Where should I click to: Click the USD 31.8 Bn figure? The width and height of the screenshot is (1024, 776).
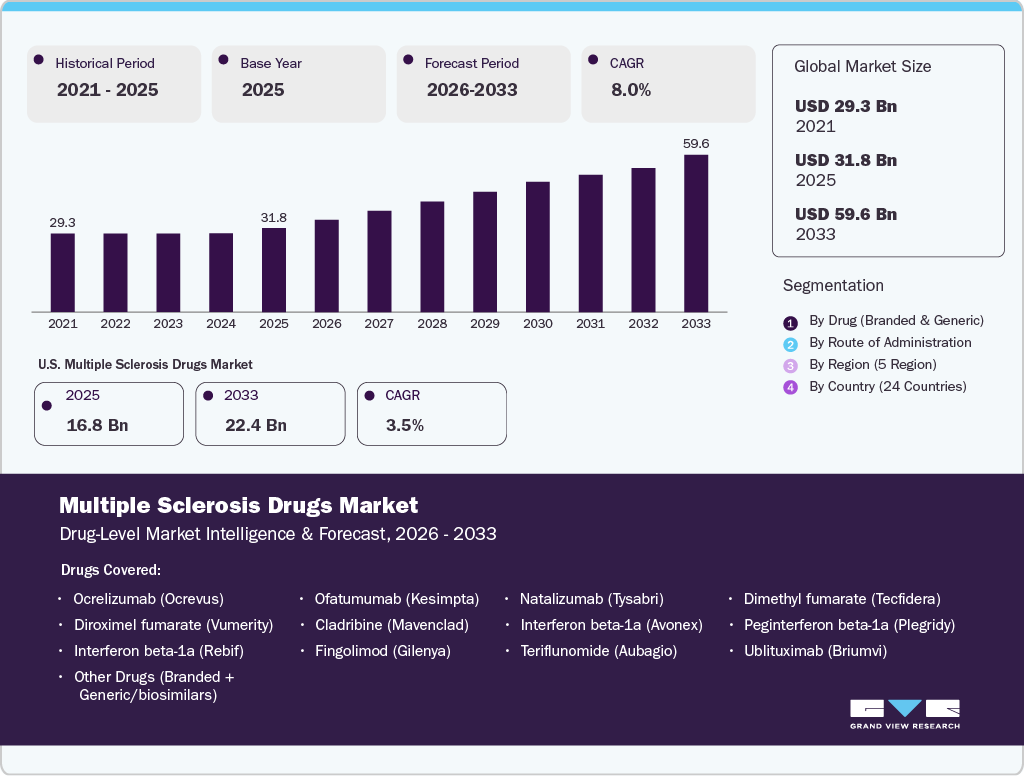[846, 160]
